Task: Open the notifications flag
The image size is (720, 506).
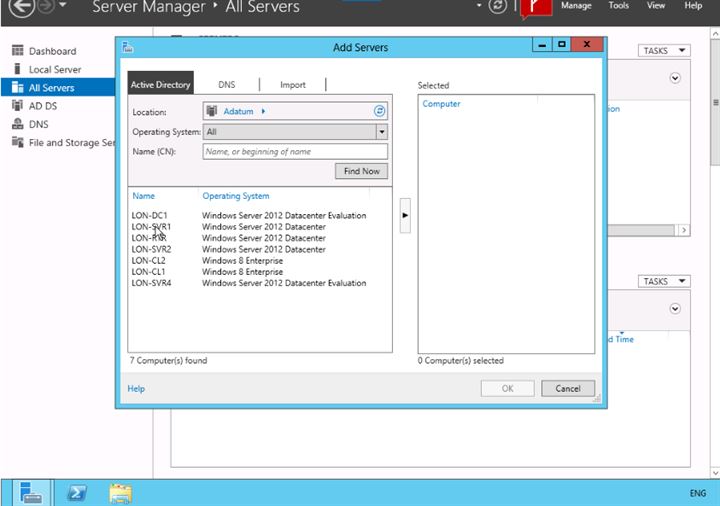Action: click(536, 8)
